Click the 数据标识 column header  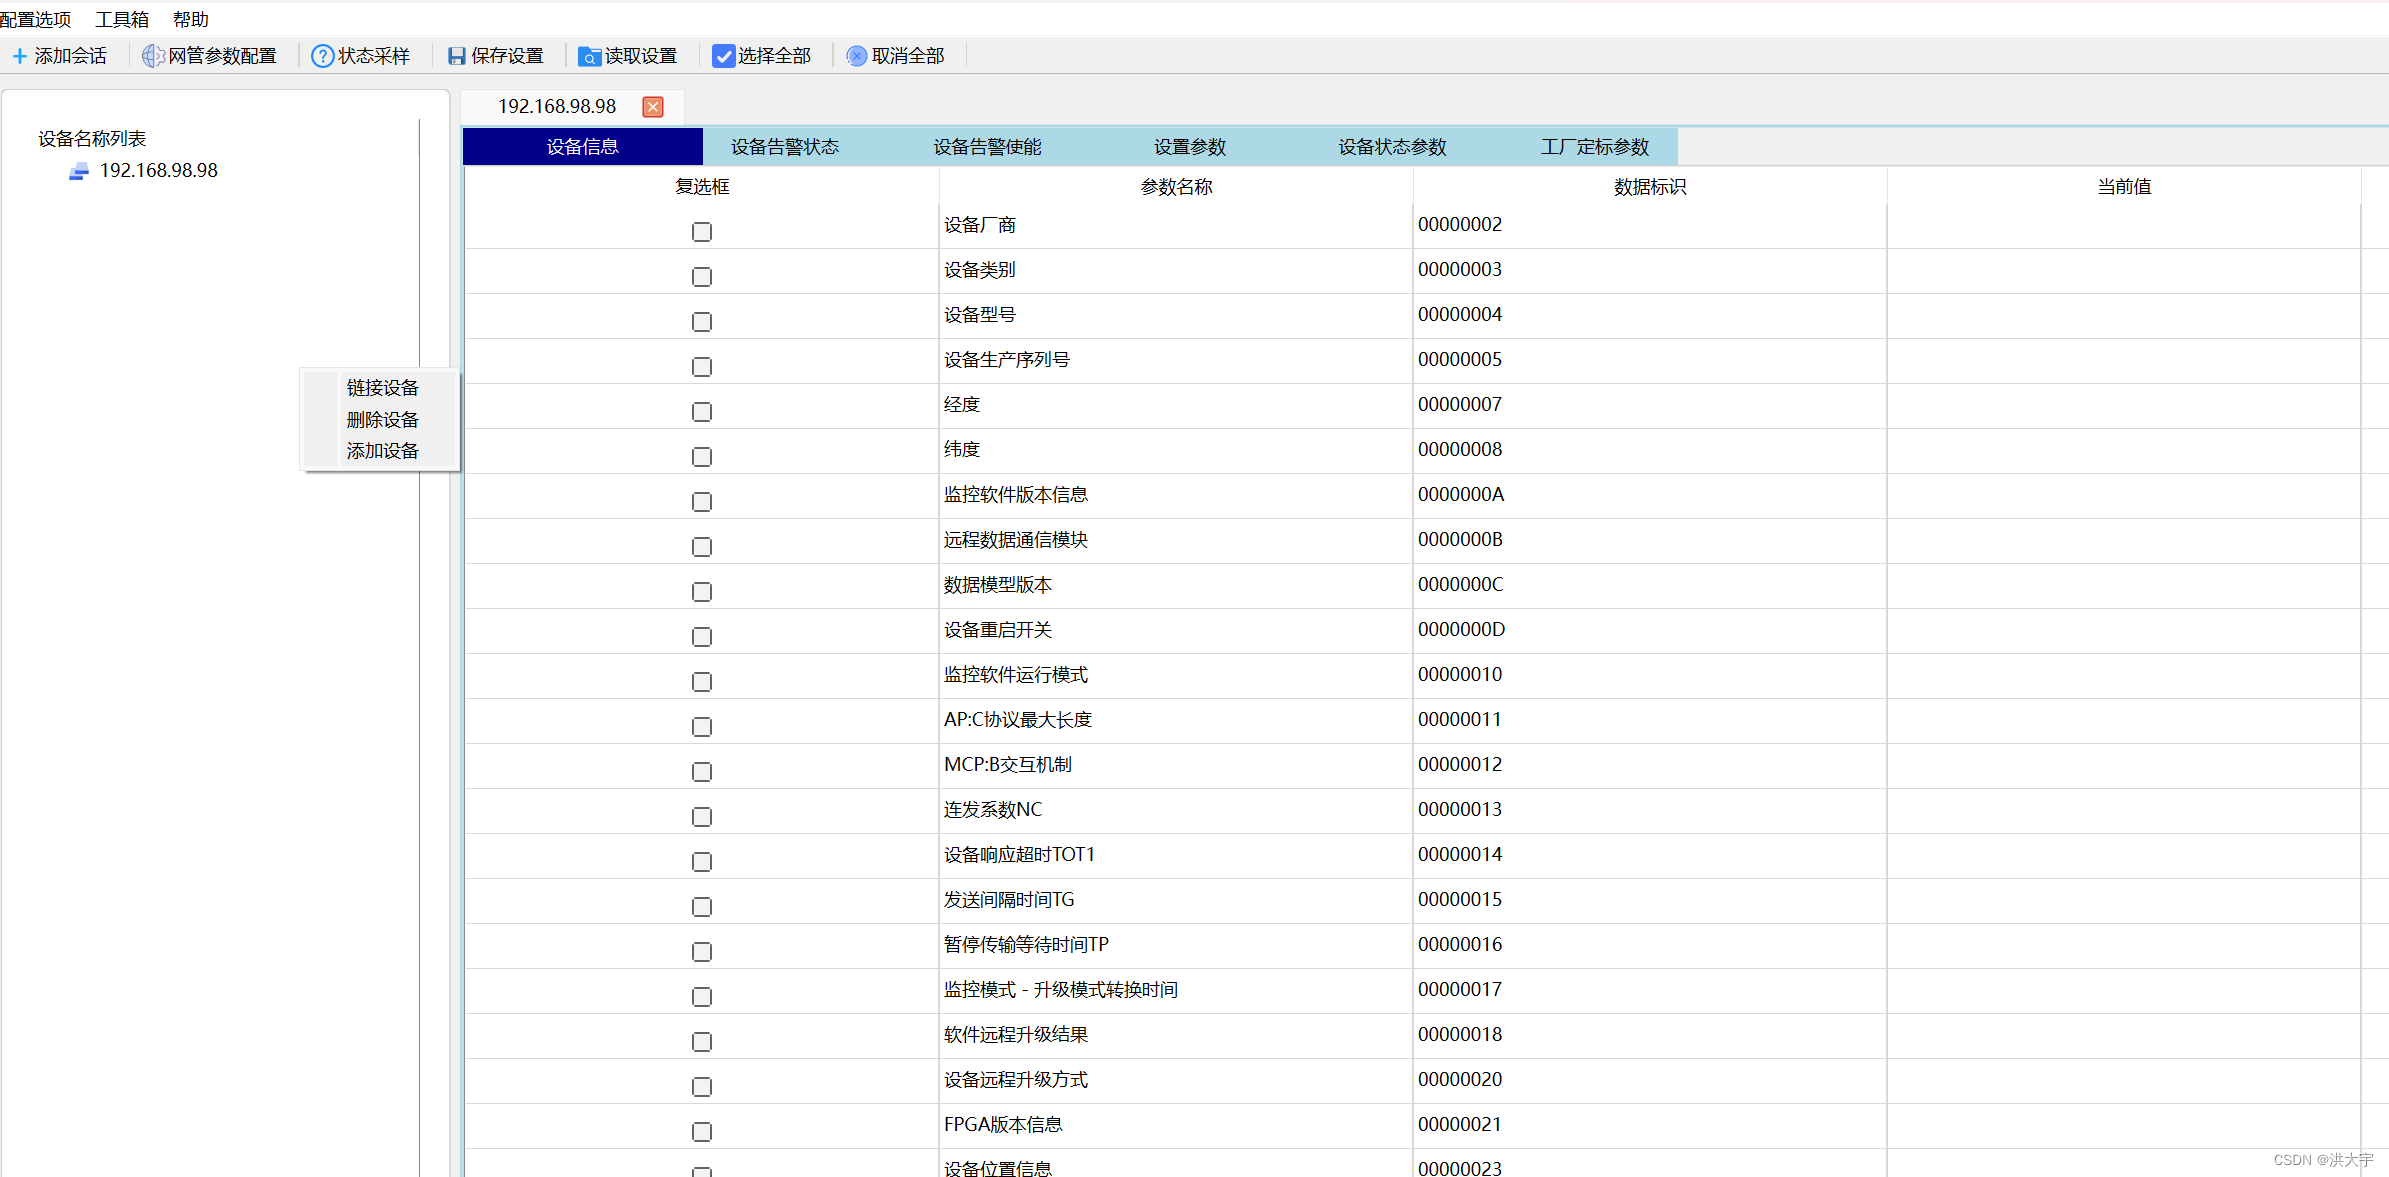tap(1650, 187)
